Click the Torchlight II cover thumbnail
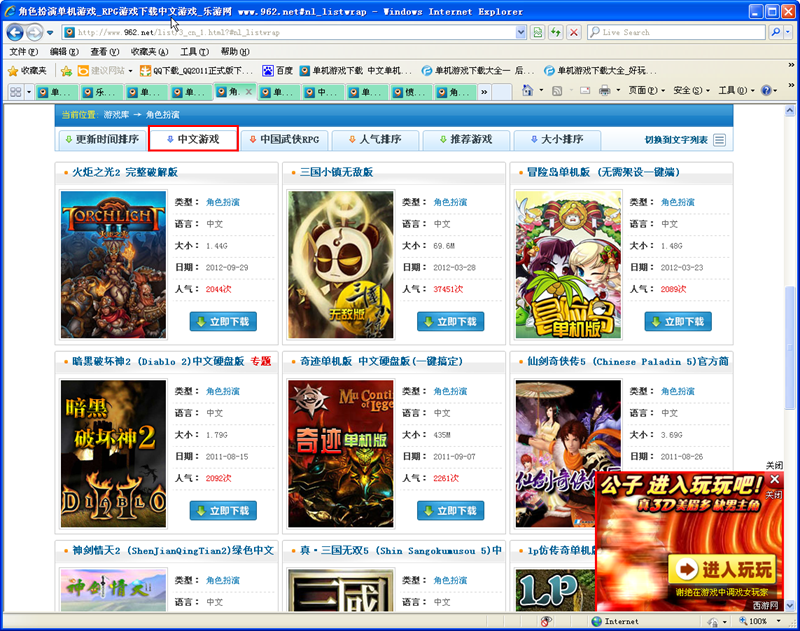 pyautogui.click(x=113, y=264)
